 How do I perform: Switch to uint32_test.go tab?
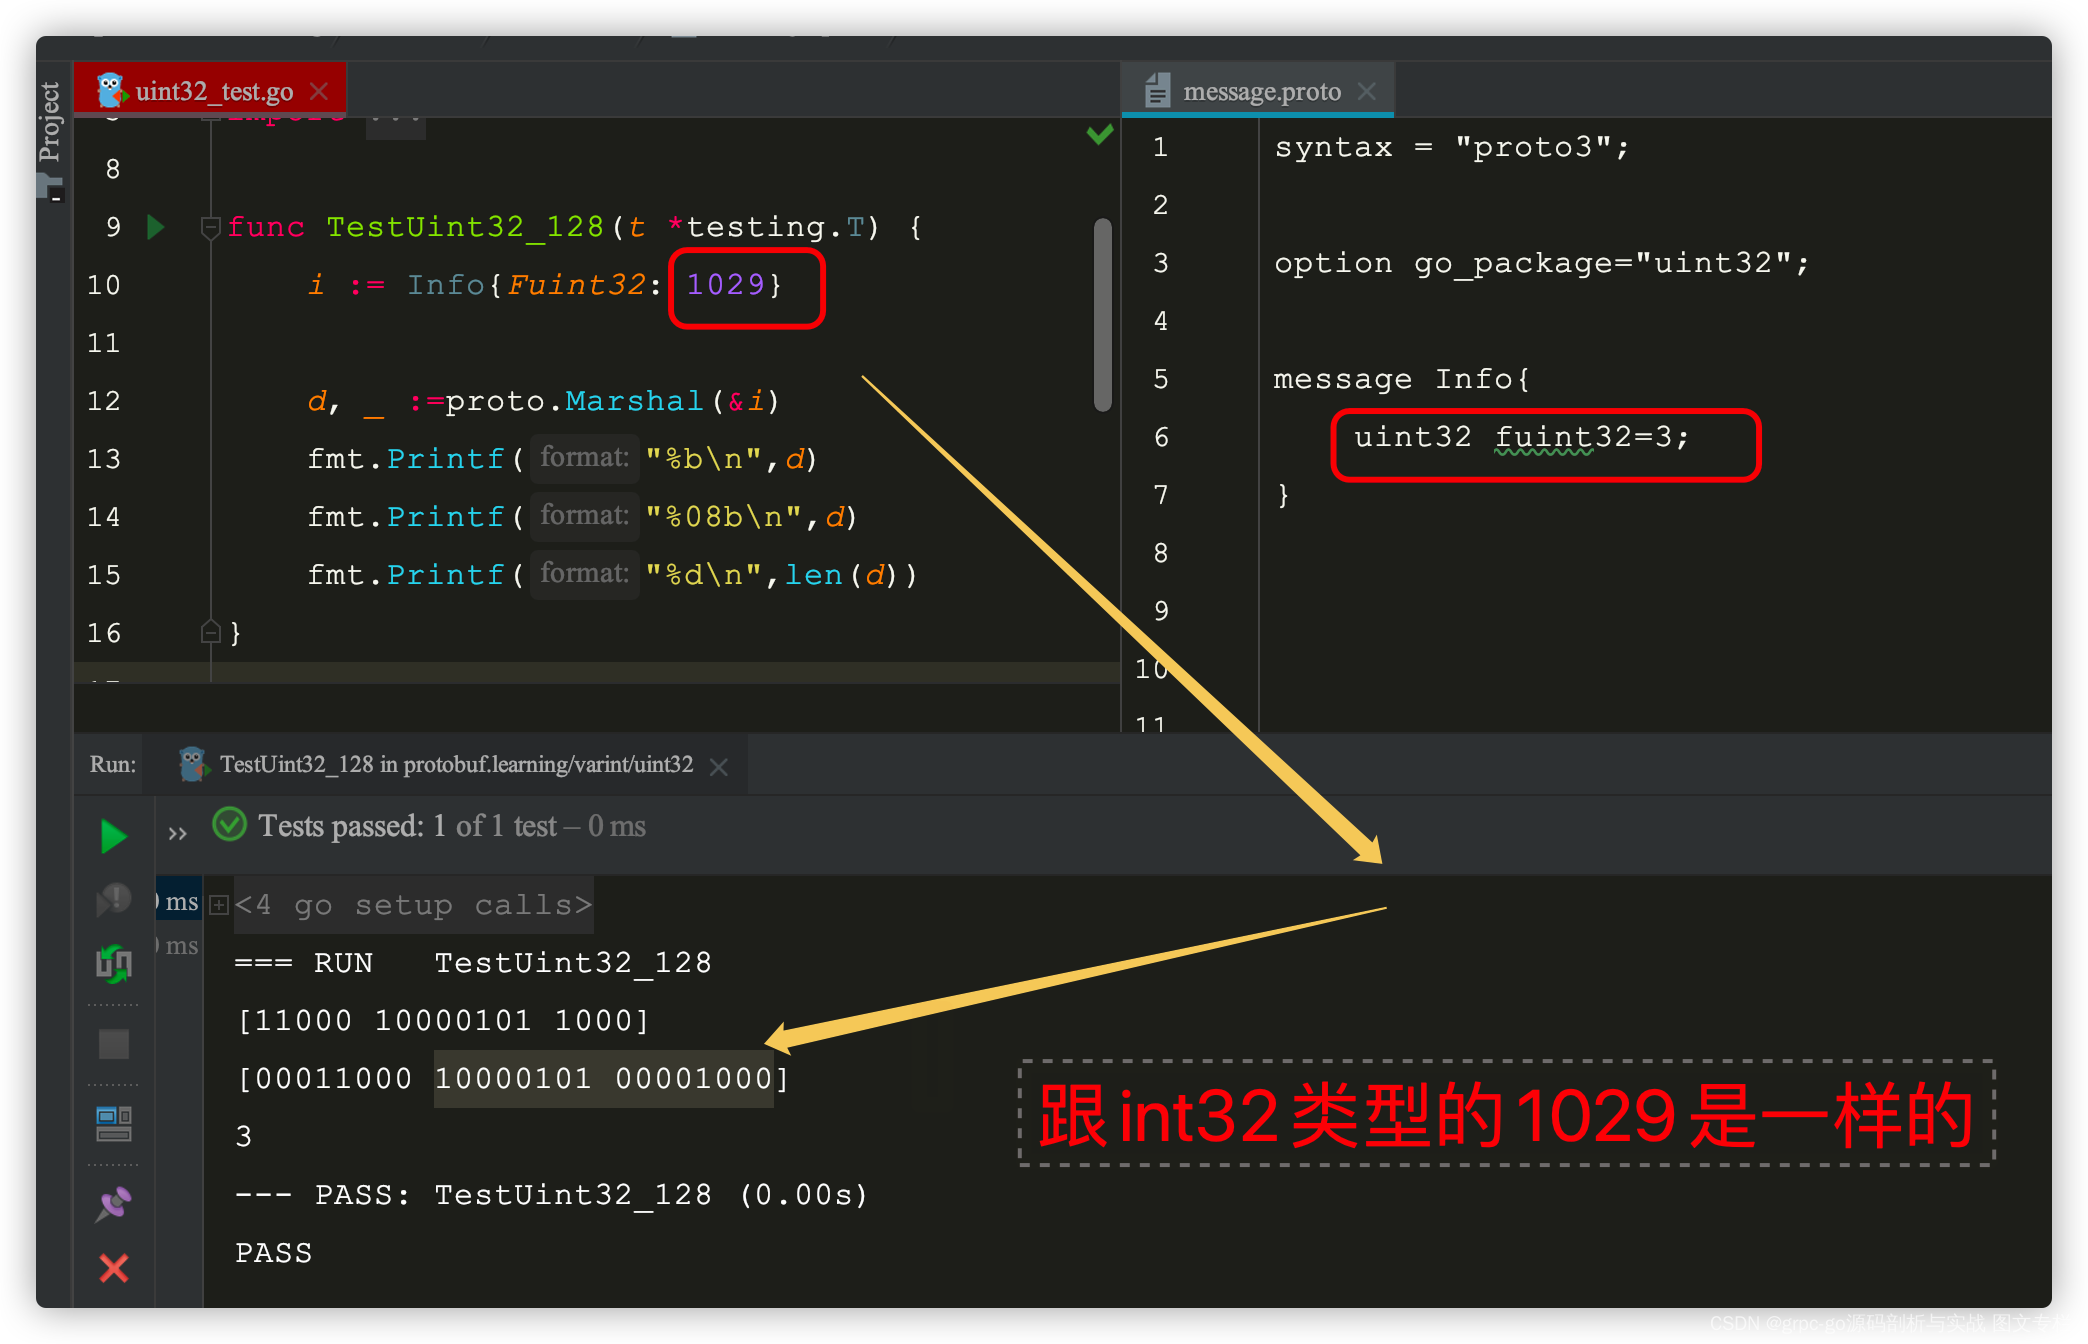click(x=214, y=91)
